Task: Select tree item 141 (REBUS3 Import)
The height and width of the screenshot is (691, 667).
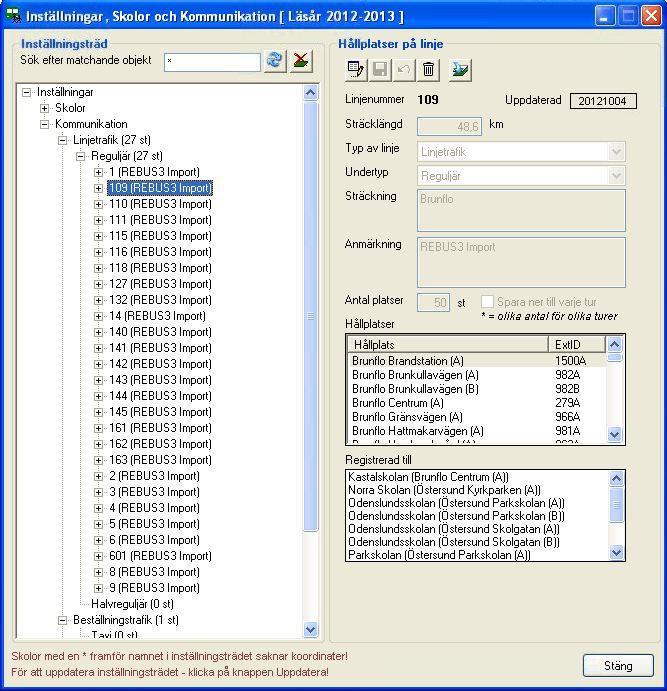Action: click(x=160, y=348)
